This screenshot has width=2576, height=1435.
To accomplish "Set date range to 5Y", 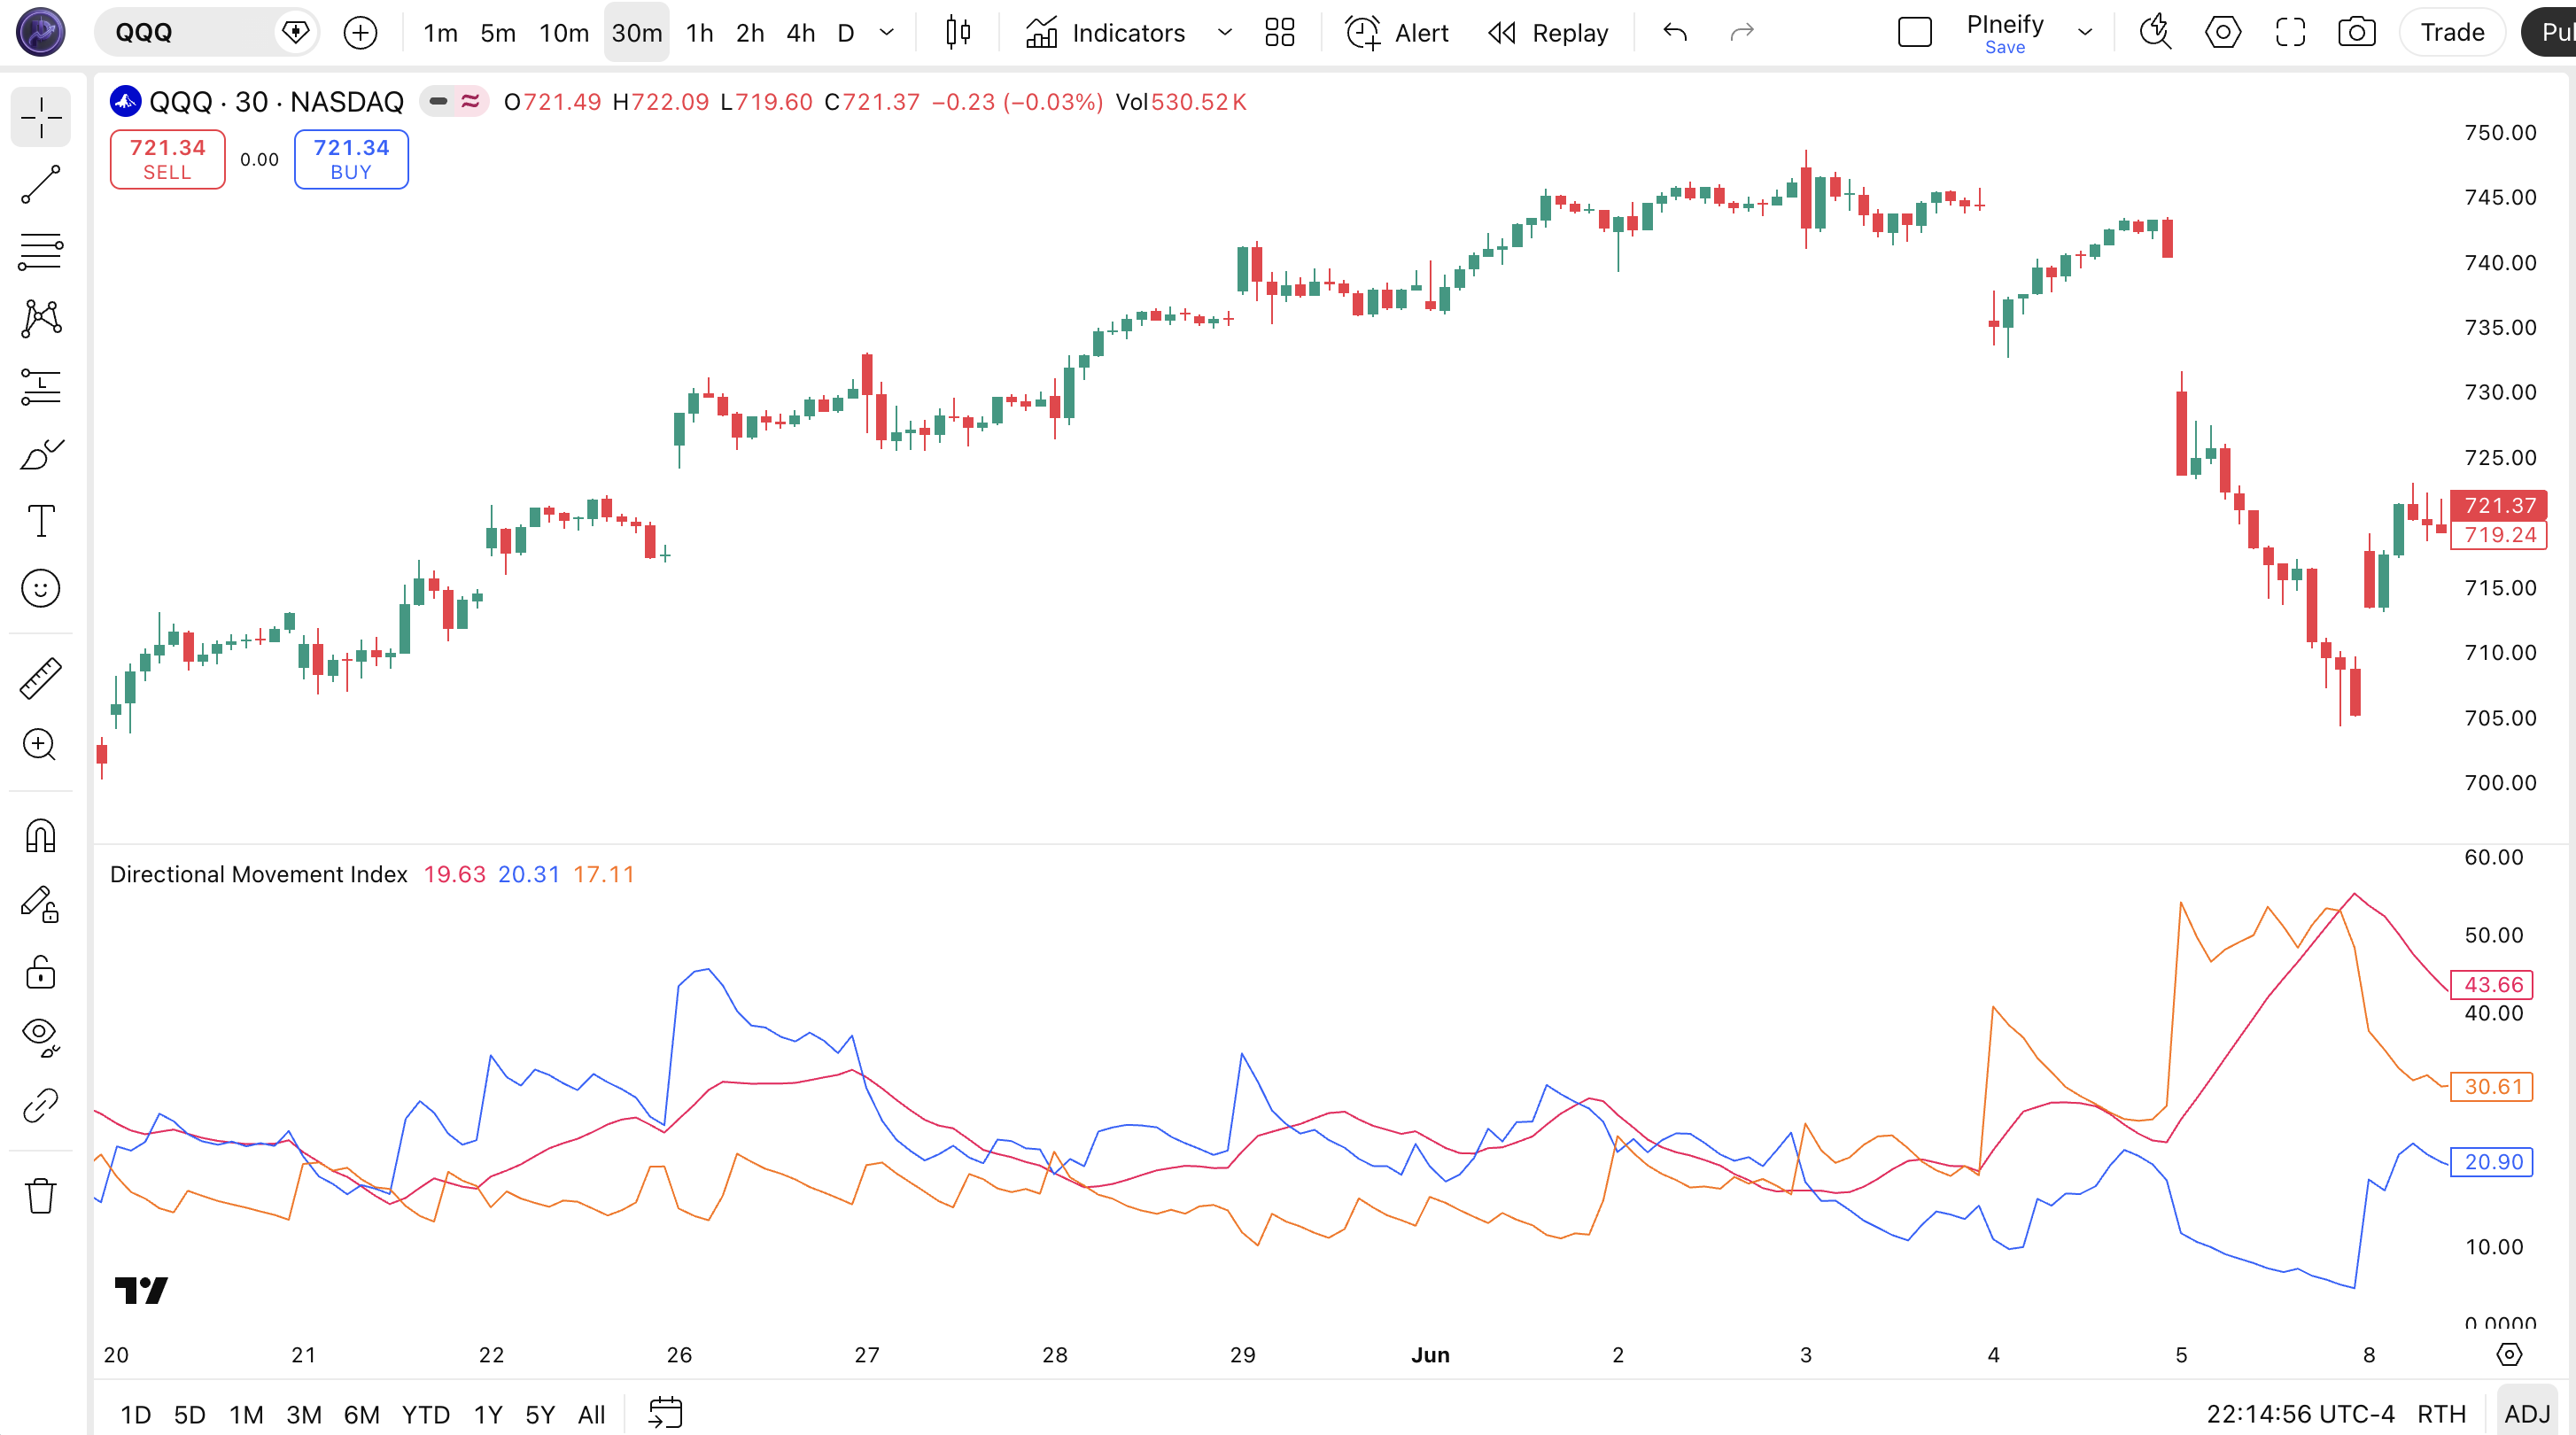I will [540, 1414].
